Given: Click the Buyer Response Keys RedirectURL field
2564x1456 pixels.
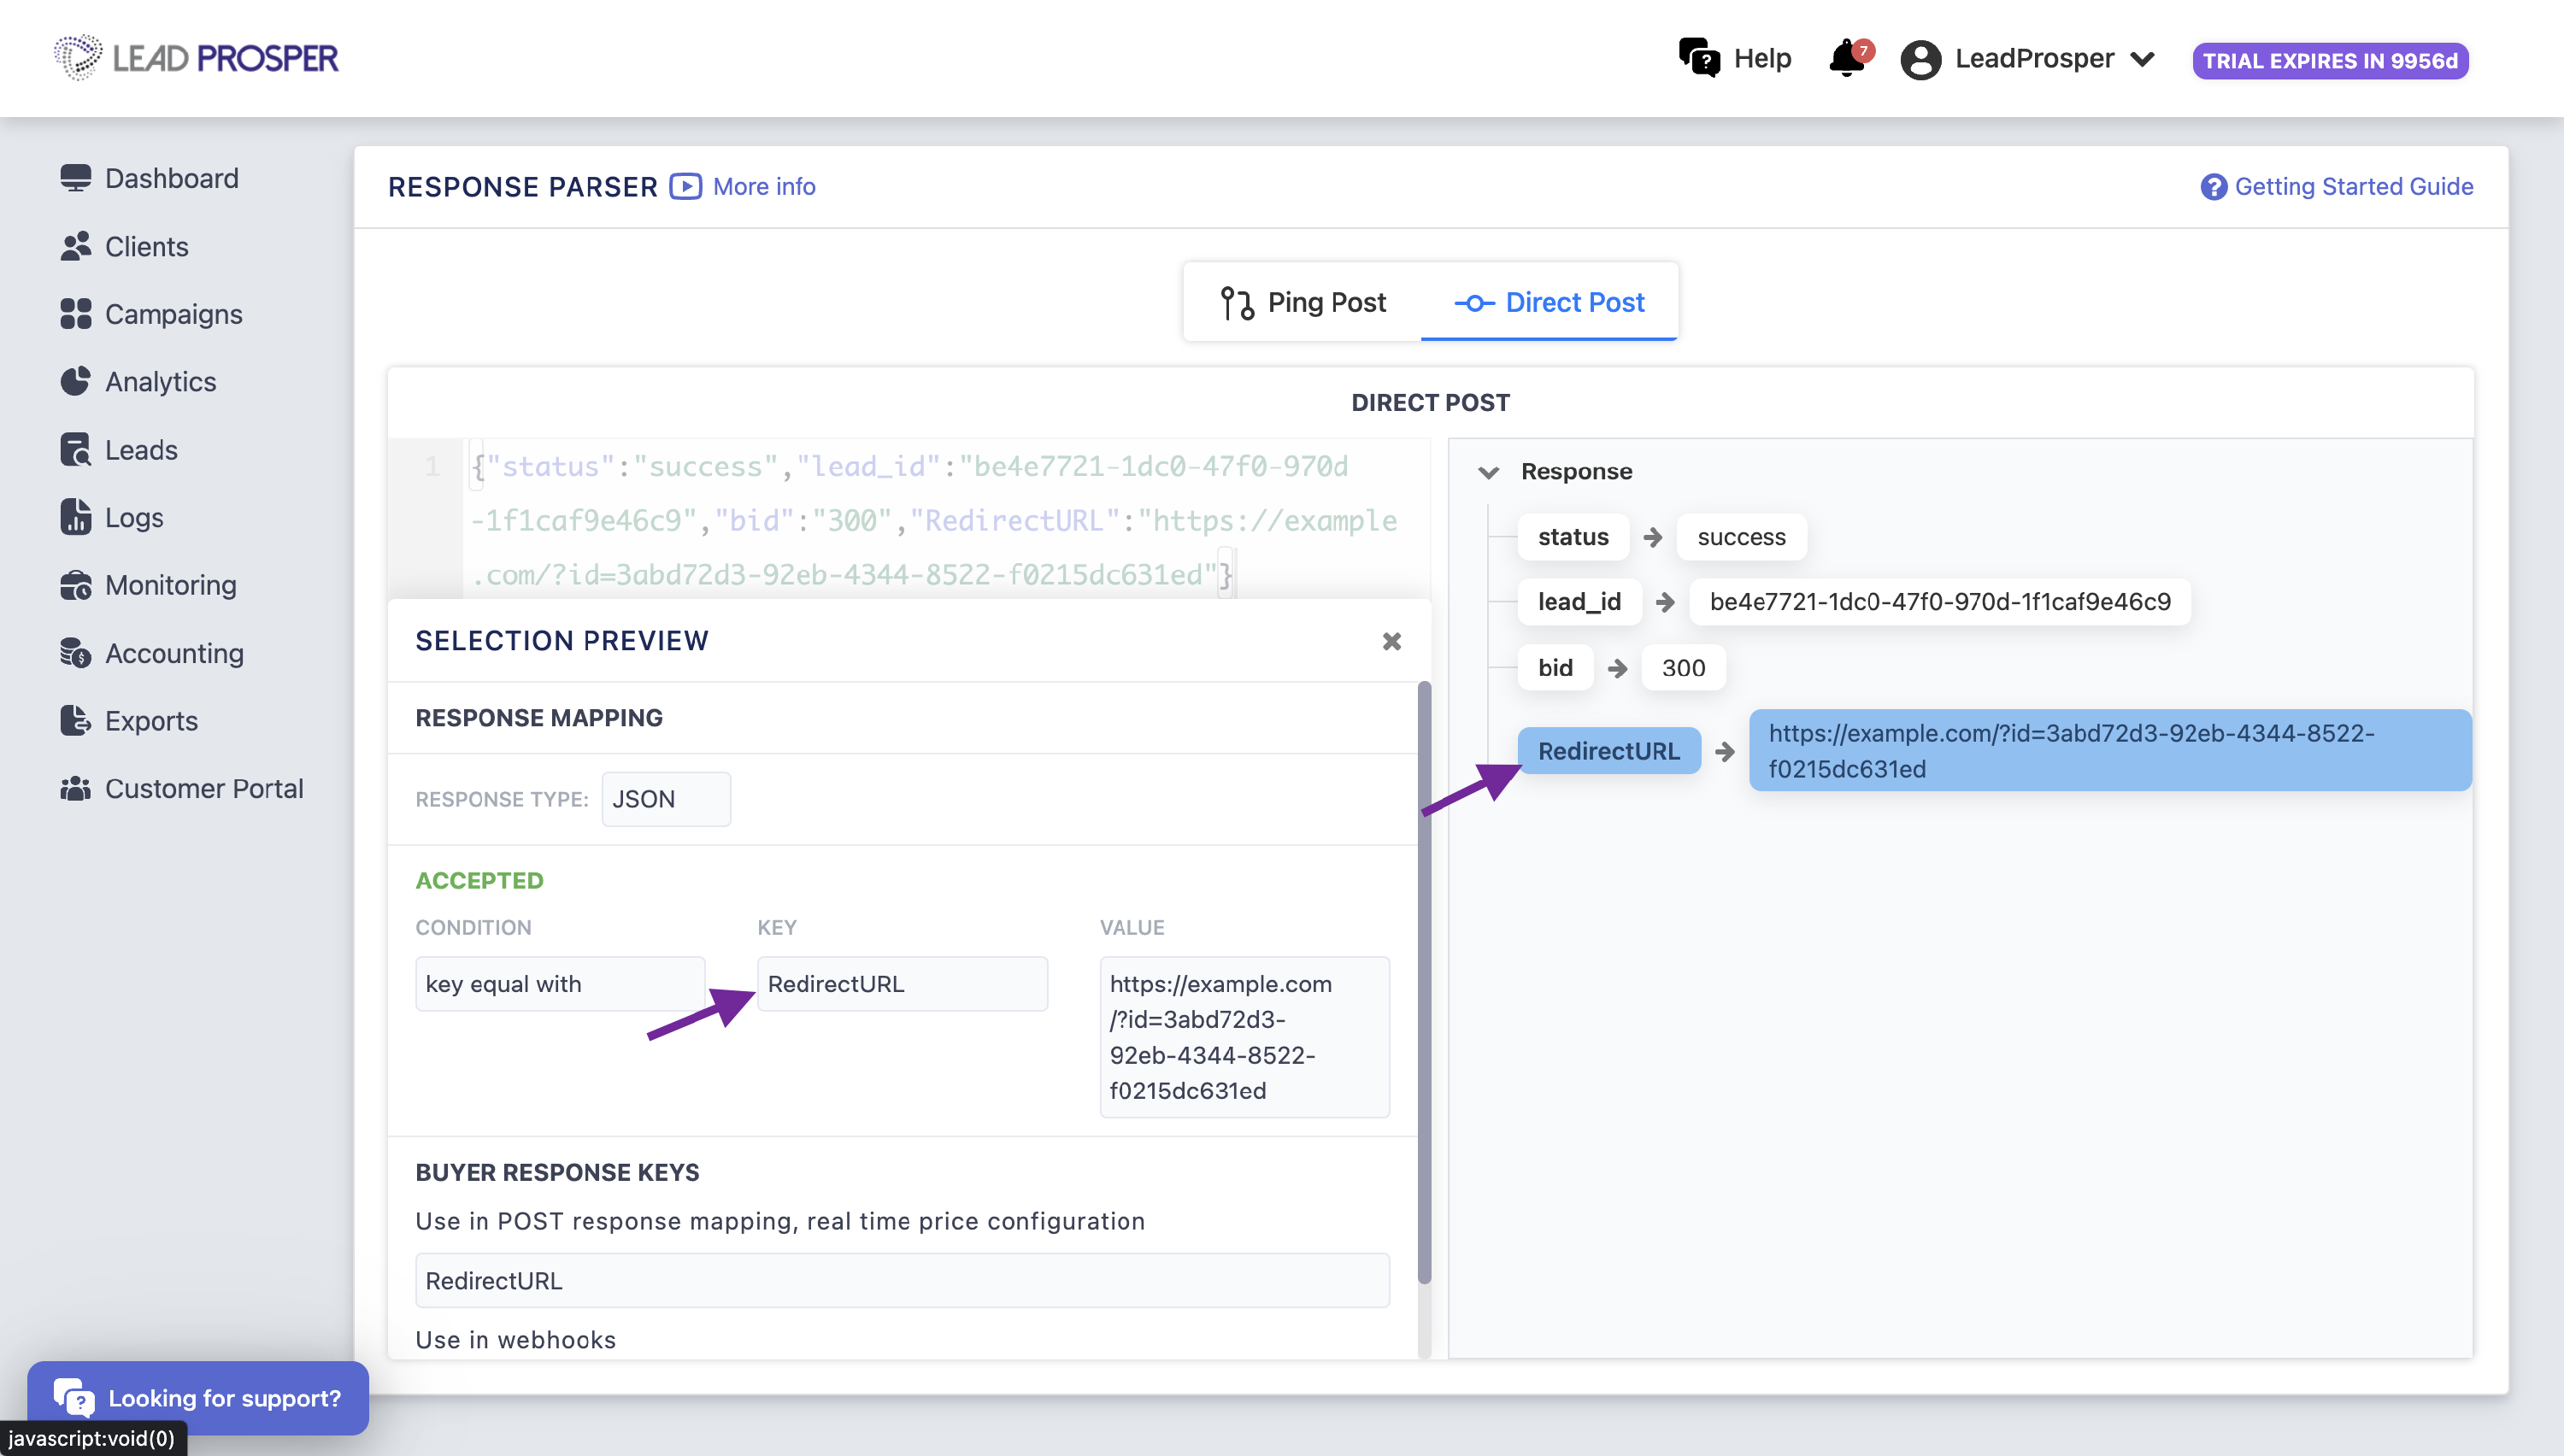Looking at the screenshot, I should click(x=902, y=1281).
